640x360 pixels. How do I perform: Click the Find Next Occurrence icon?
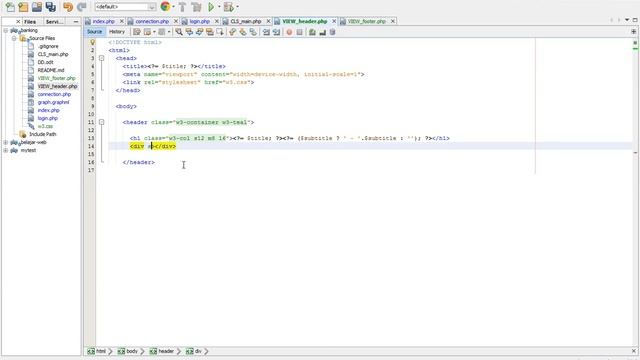[199, 32]
